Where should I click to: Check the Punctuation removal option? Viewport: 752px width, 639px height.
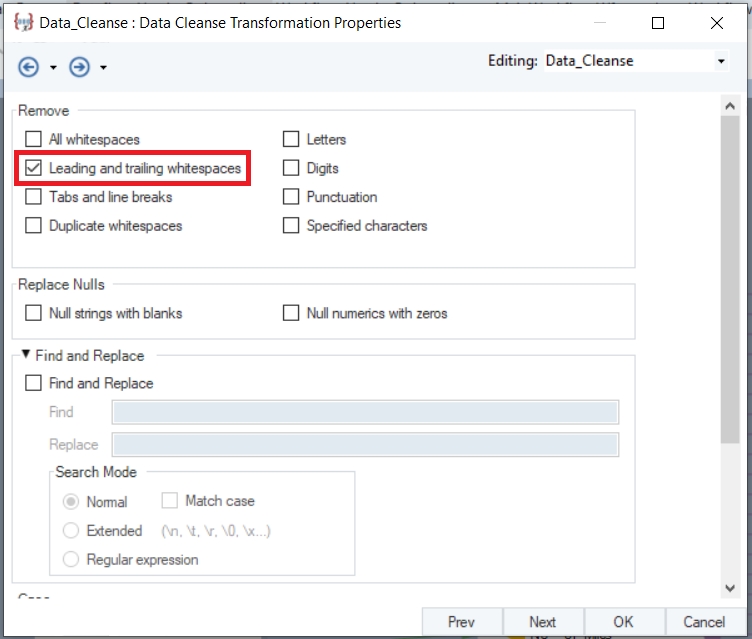pos(291,197)
